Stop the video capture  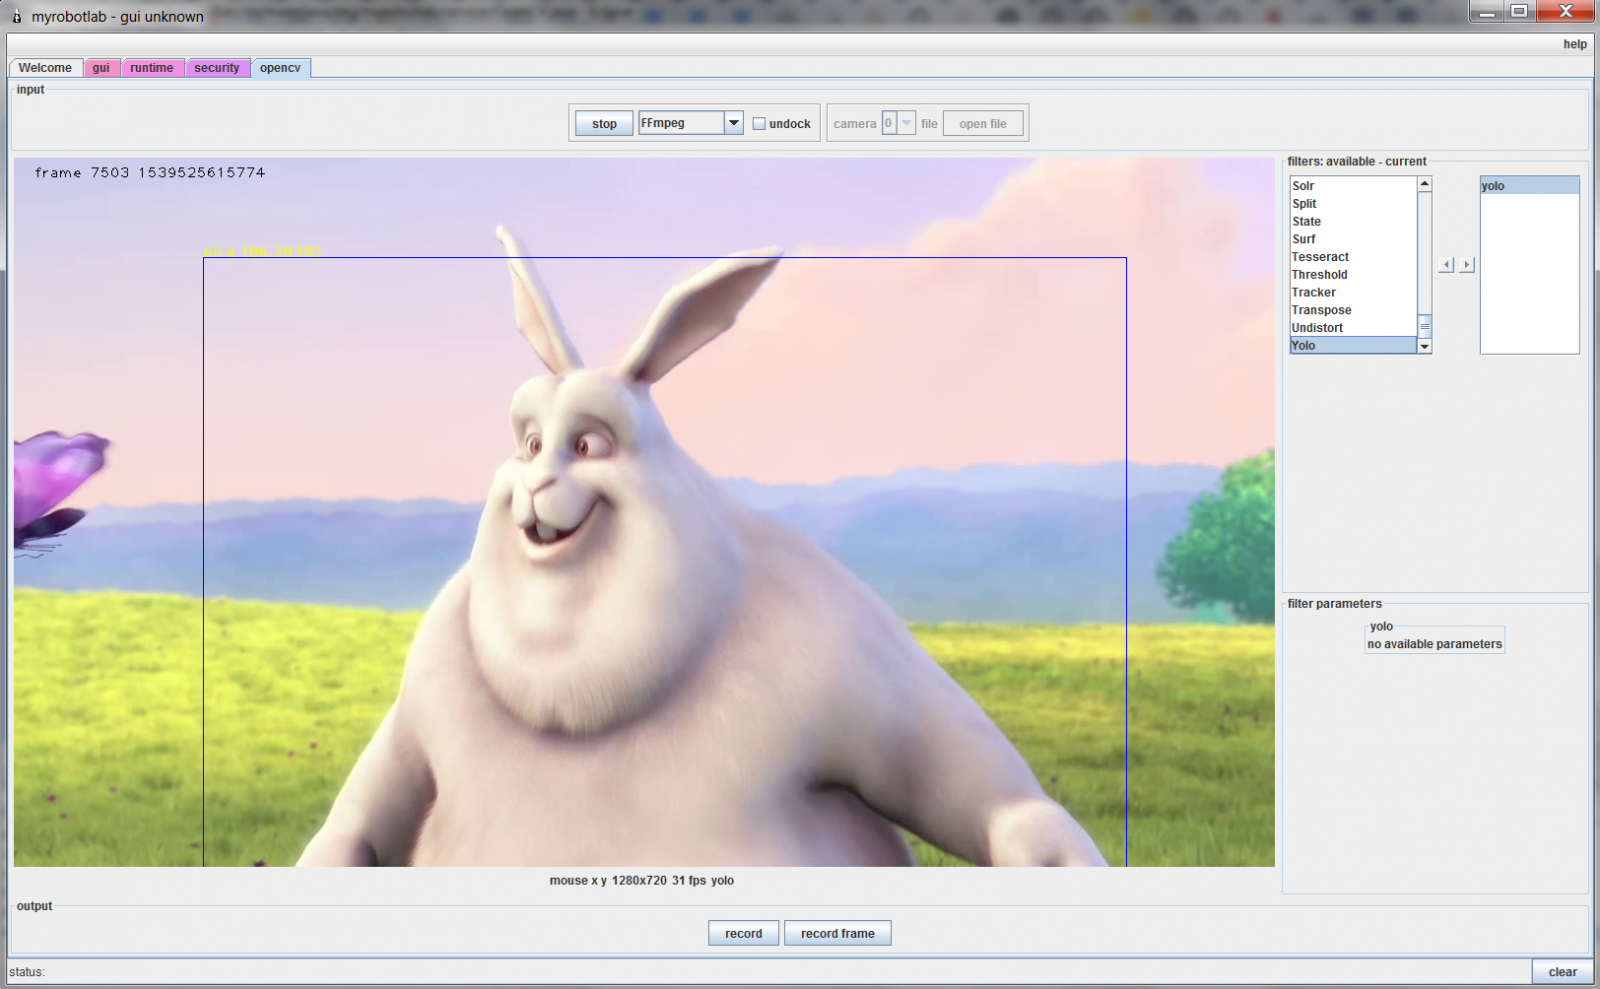(604, 124)
